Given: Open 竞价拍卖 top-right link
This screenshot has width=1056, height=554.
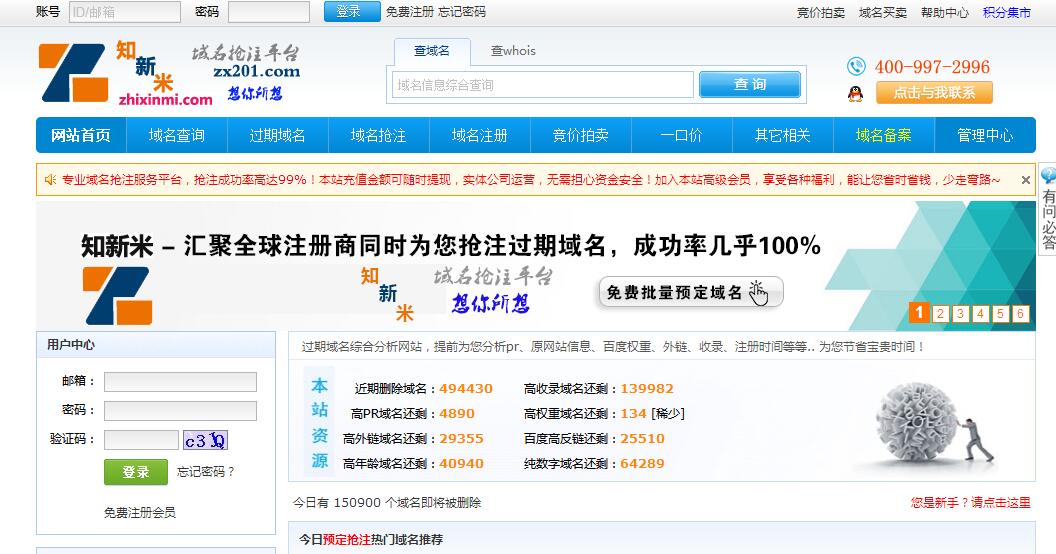Looking at the screenshot, I should coord(821,13).
